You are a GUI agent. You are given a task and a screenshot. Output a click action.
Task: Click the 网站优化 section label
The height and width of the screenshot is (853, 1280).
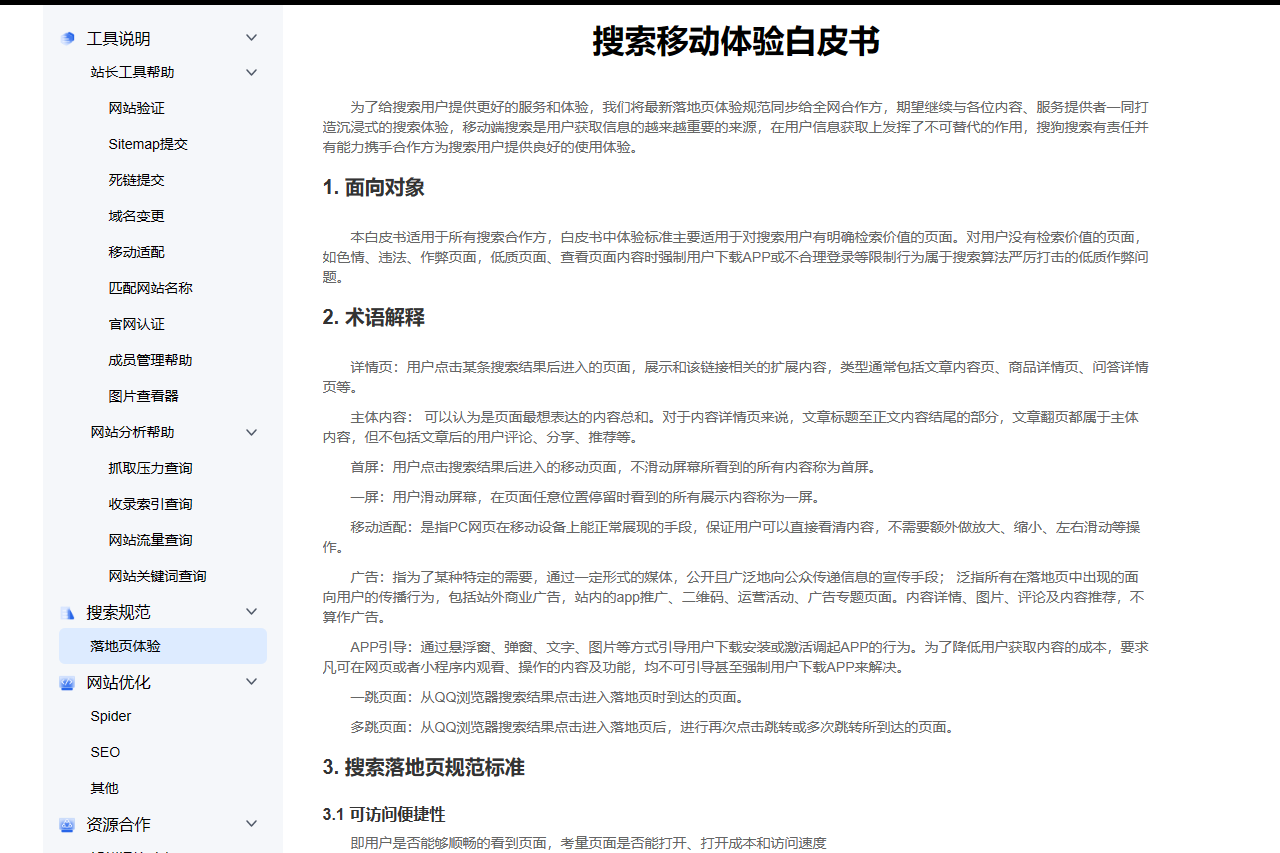(x=119, y=683)
